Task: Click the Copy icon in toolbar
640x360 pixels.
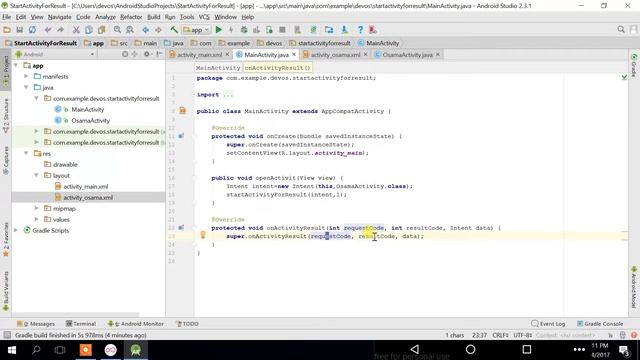Action: [89, 30]
